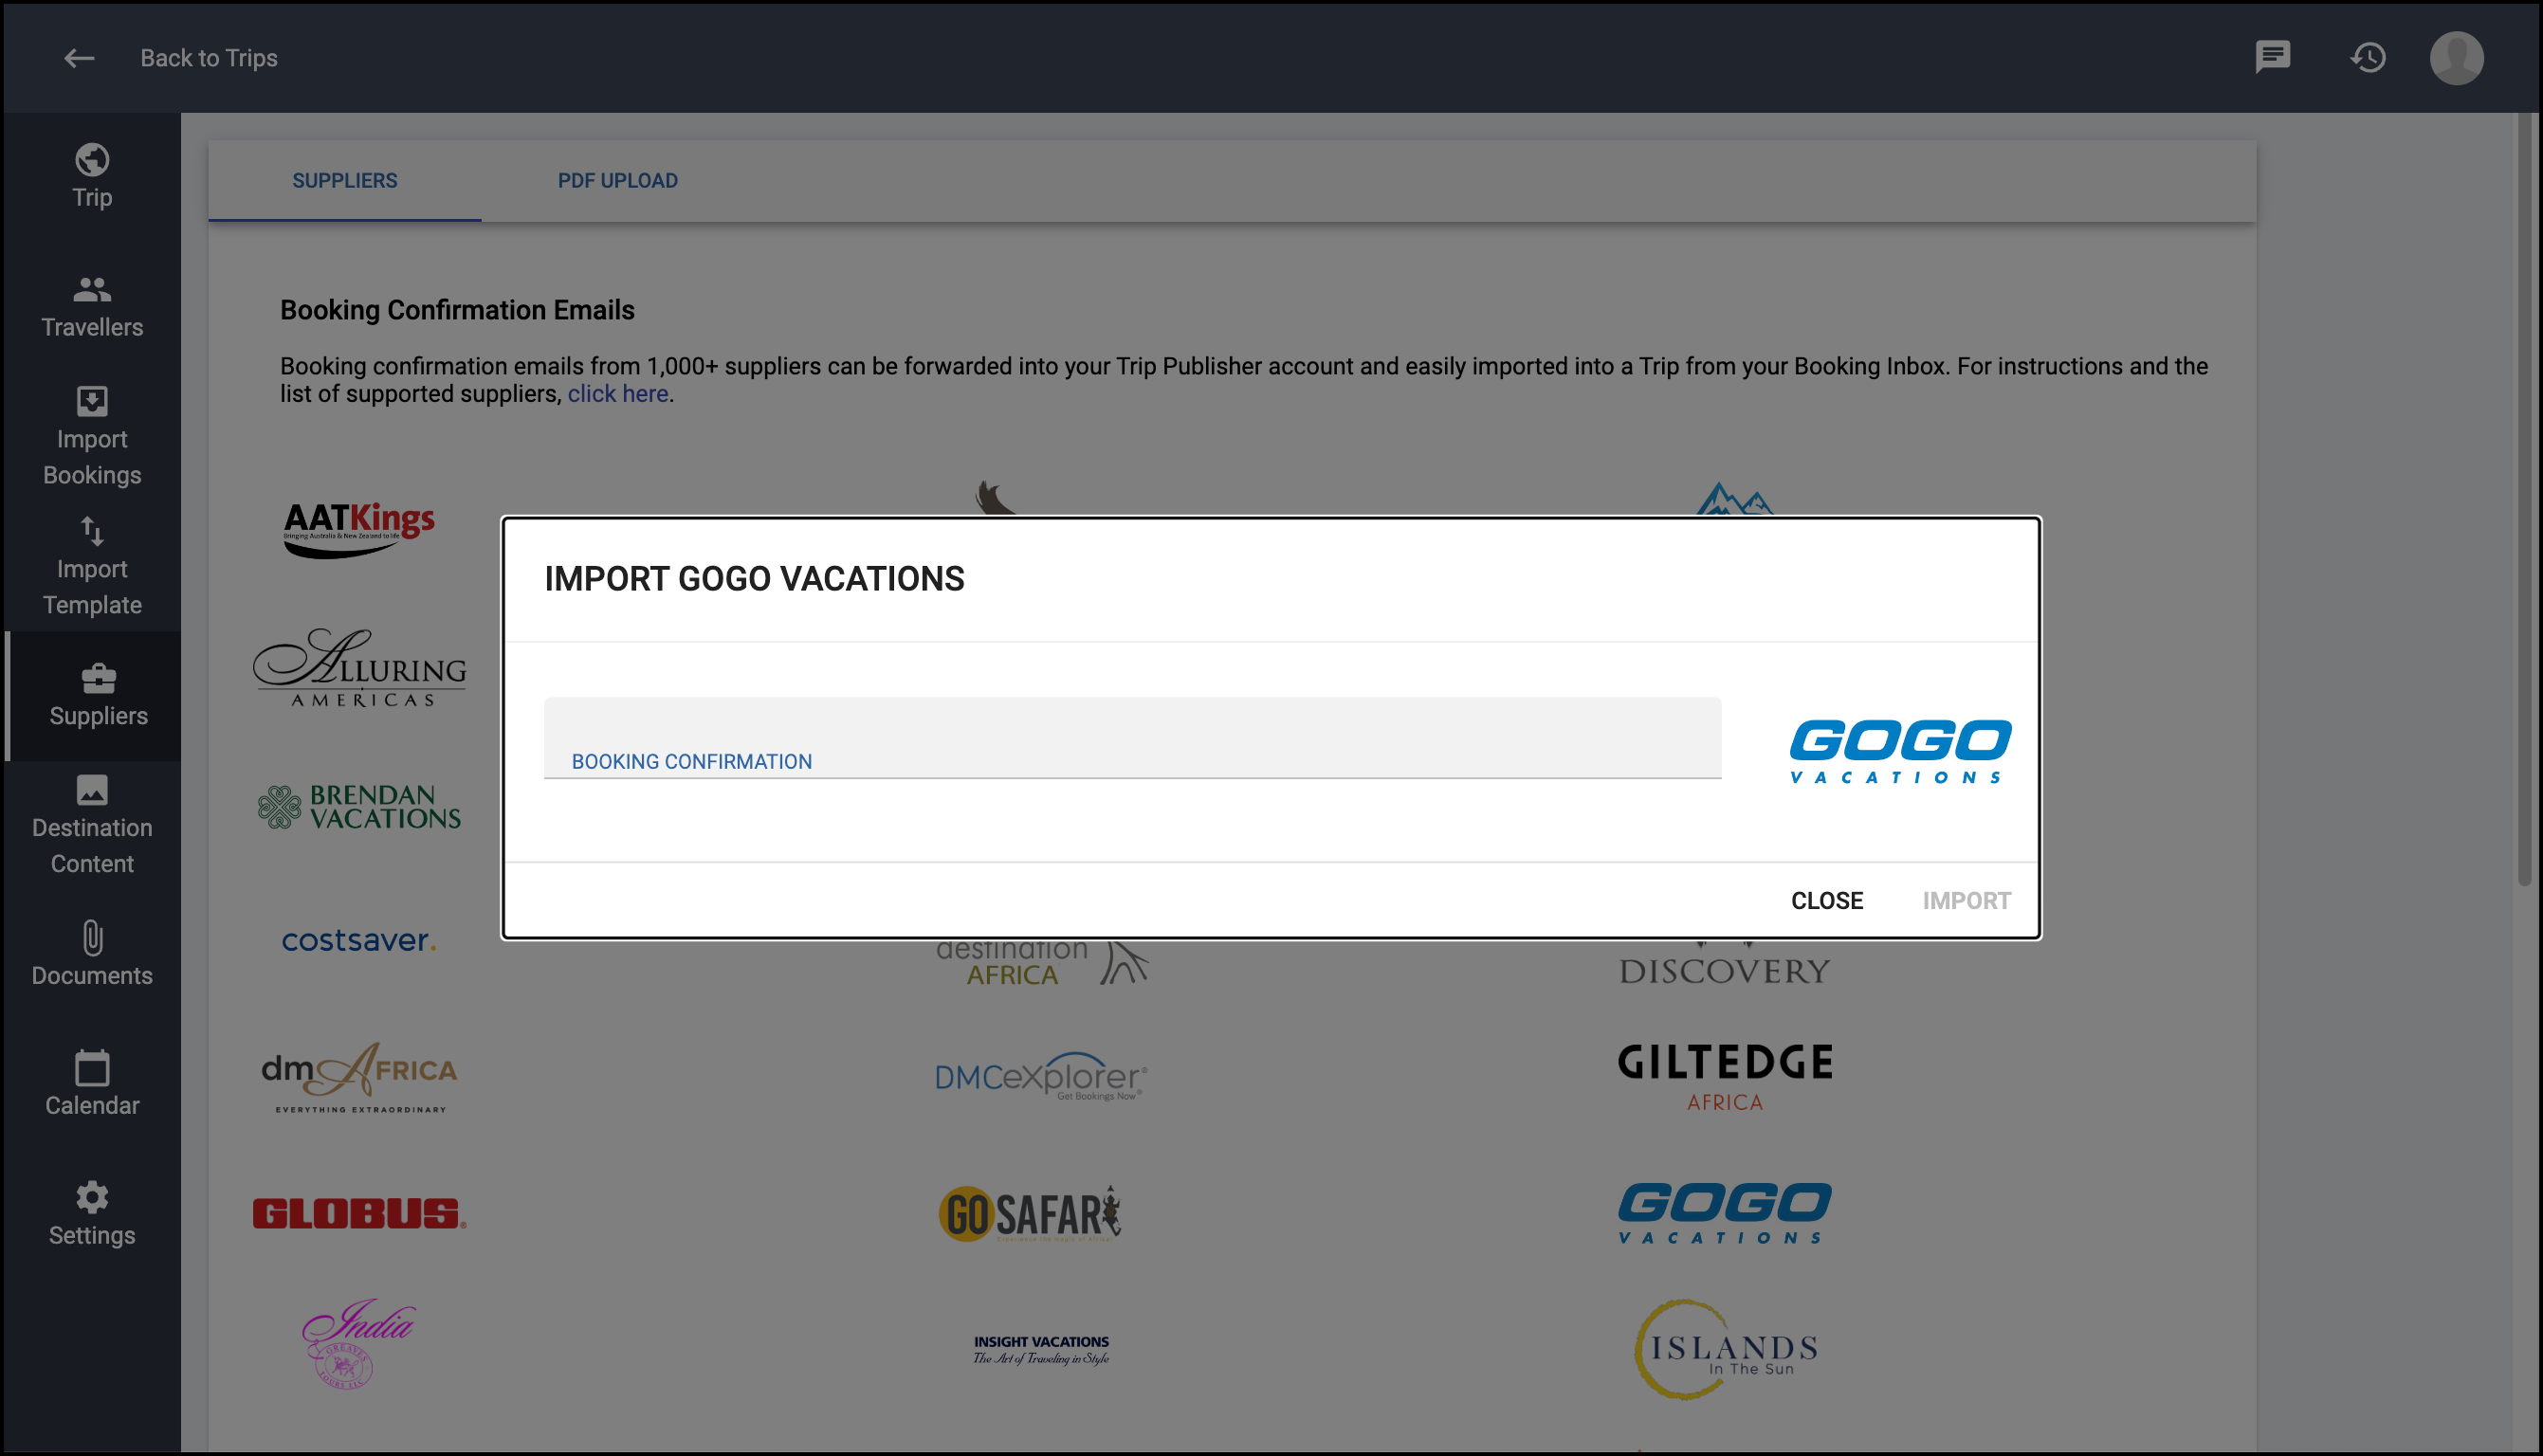Viewport: 2543px width, 1456px height.
Task: Open the messages chat icon
Action: 2272,57
